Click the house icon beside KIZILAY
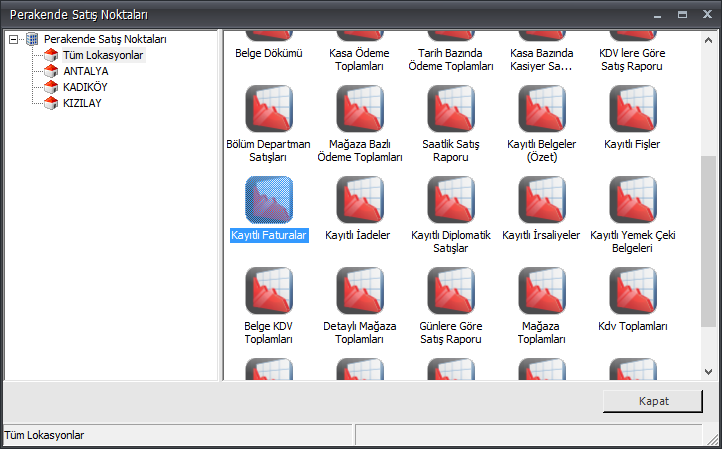This screenshot has width=722, height=449. [51, 103]
